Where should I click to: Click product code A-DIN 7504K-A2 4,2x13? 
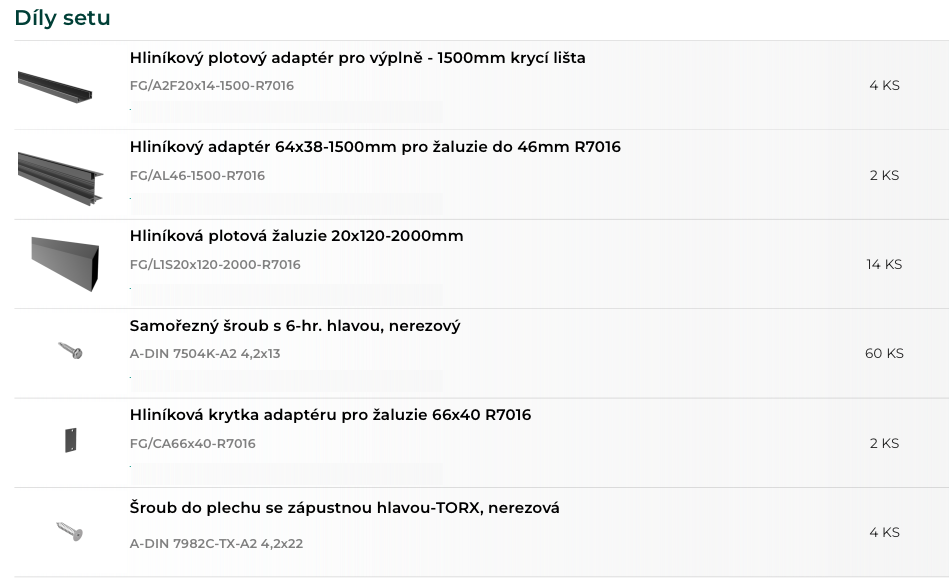click(205, 354)
